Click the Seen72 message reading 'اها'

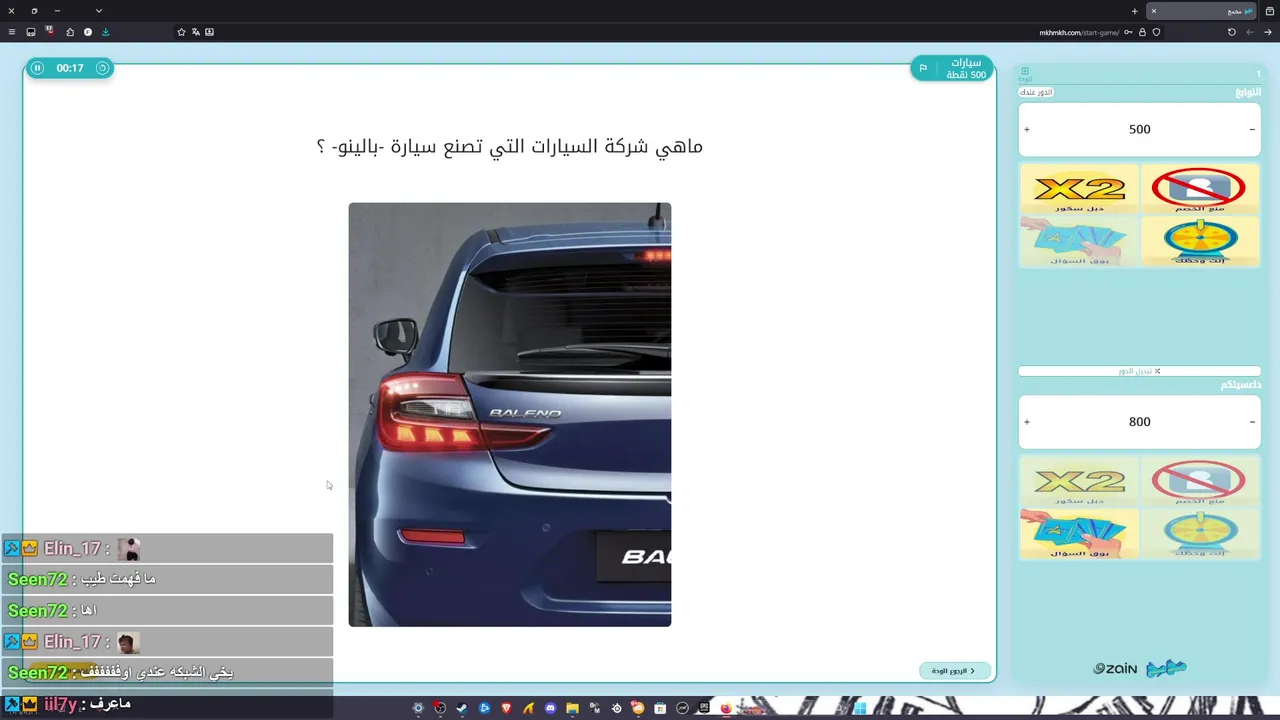pos(167,610)
